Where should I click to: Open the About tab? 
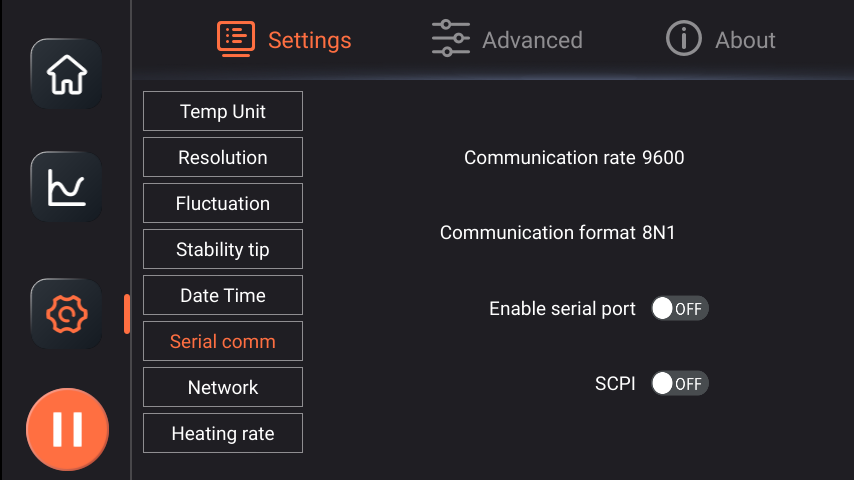click(x=745, y=40)
